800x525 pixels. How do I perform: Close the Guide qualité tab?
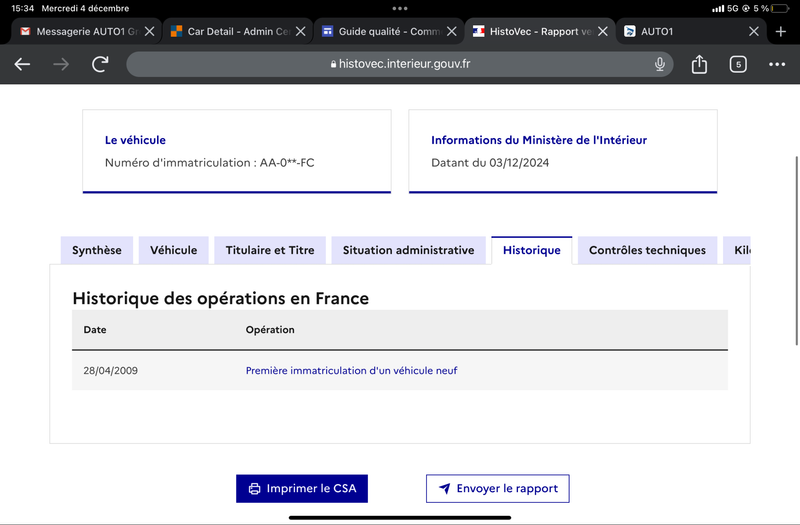coord(452,32)
